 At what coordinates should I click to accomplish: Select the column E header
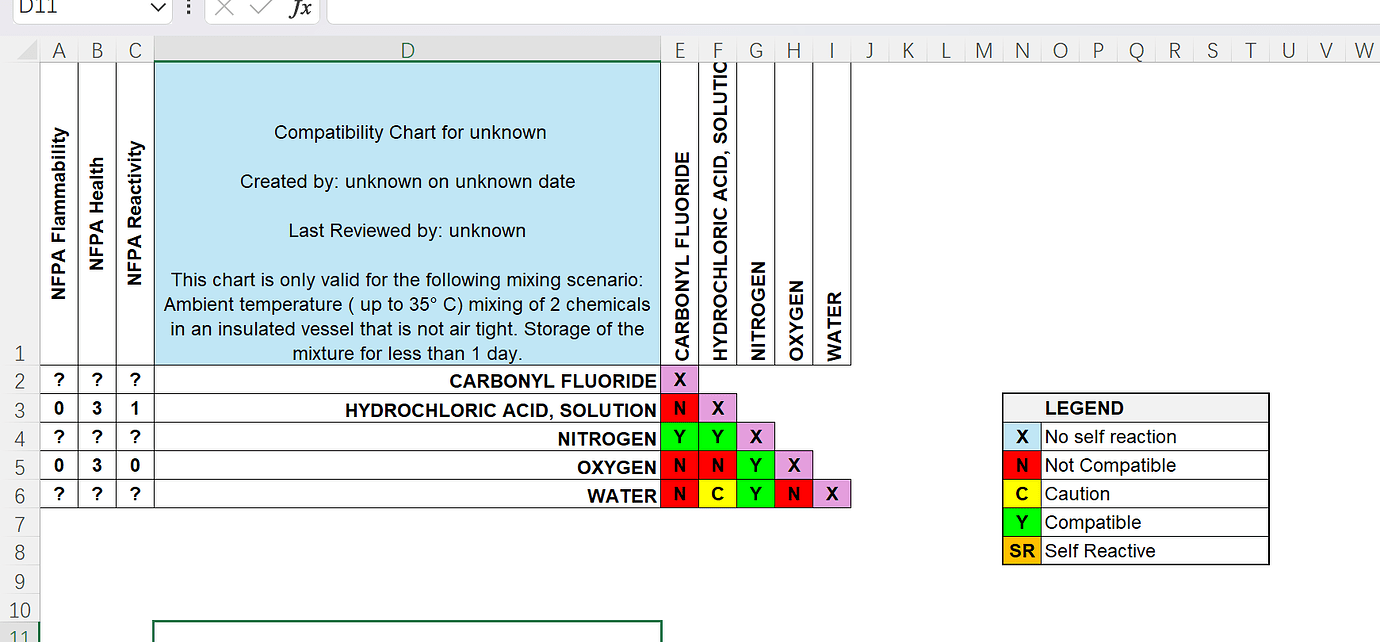click(680, 51)
